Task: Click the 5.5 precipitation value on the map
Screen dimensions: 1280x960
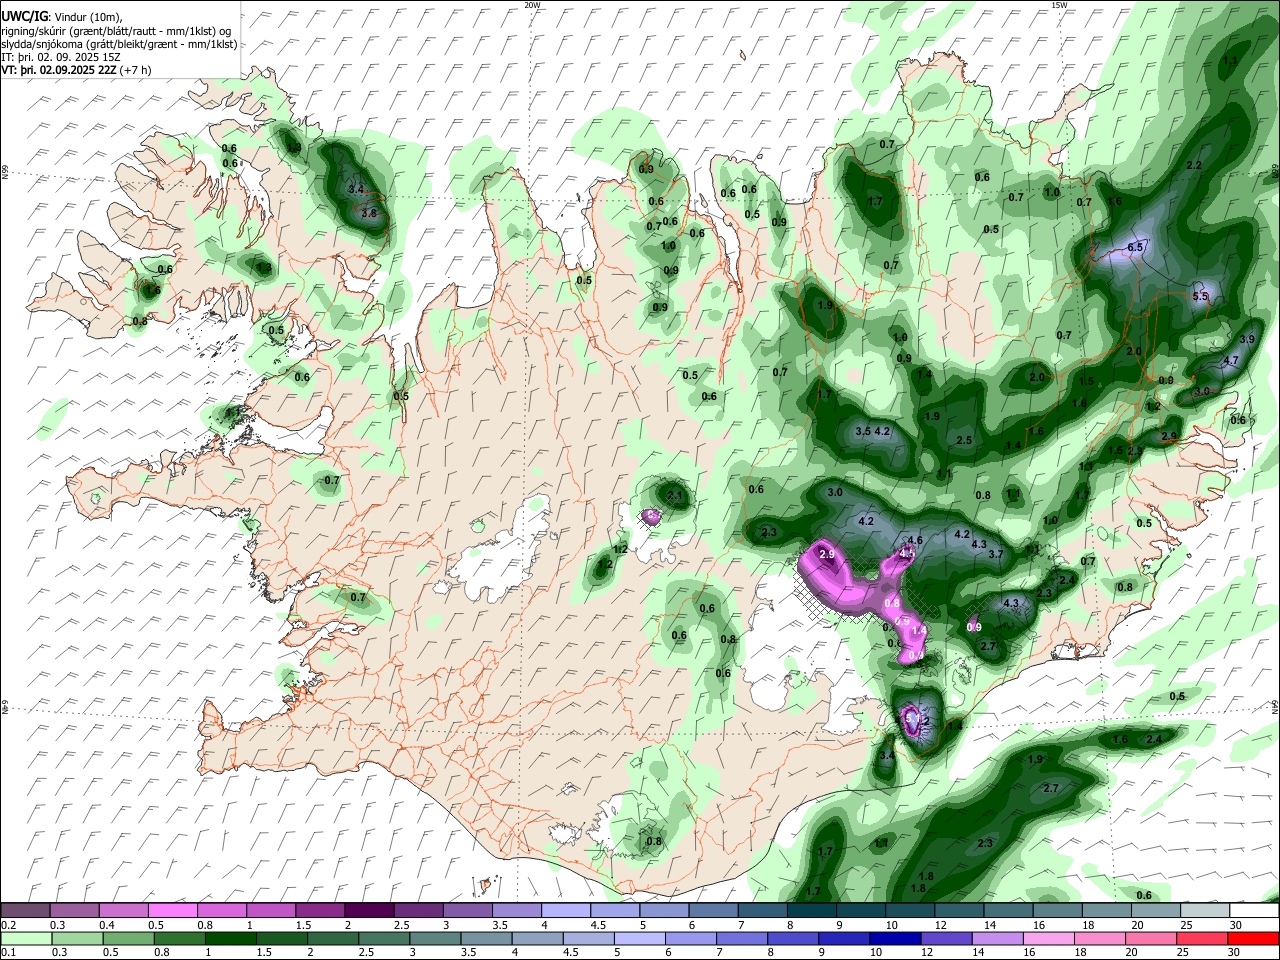Action: [1201, 296]
